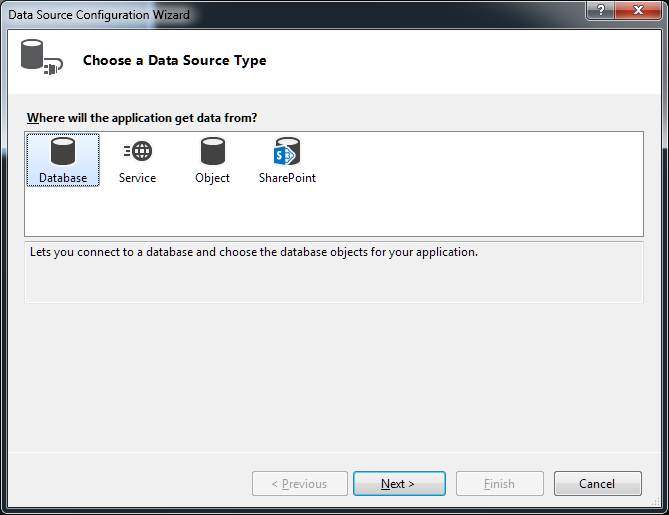669x515 pixels.
Task: Open the help question mark button
Action: coord(600,10)
